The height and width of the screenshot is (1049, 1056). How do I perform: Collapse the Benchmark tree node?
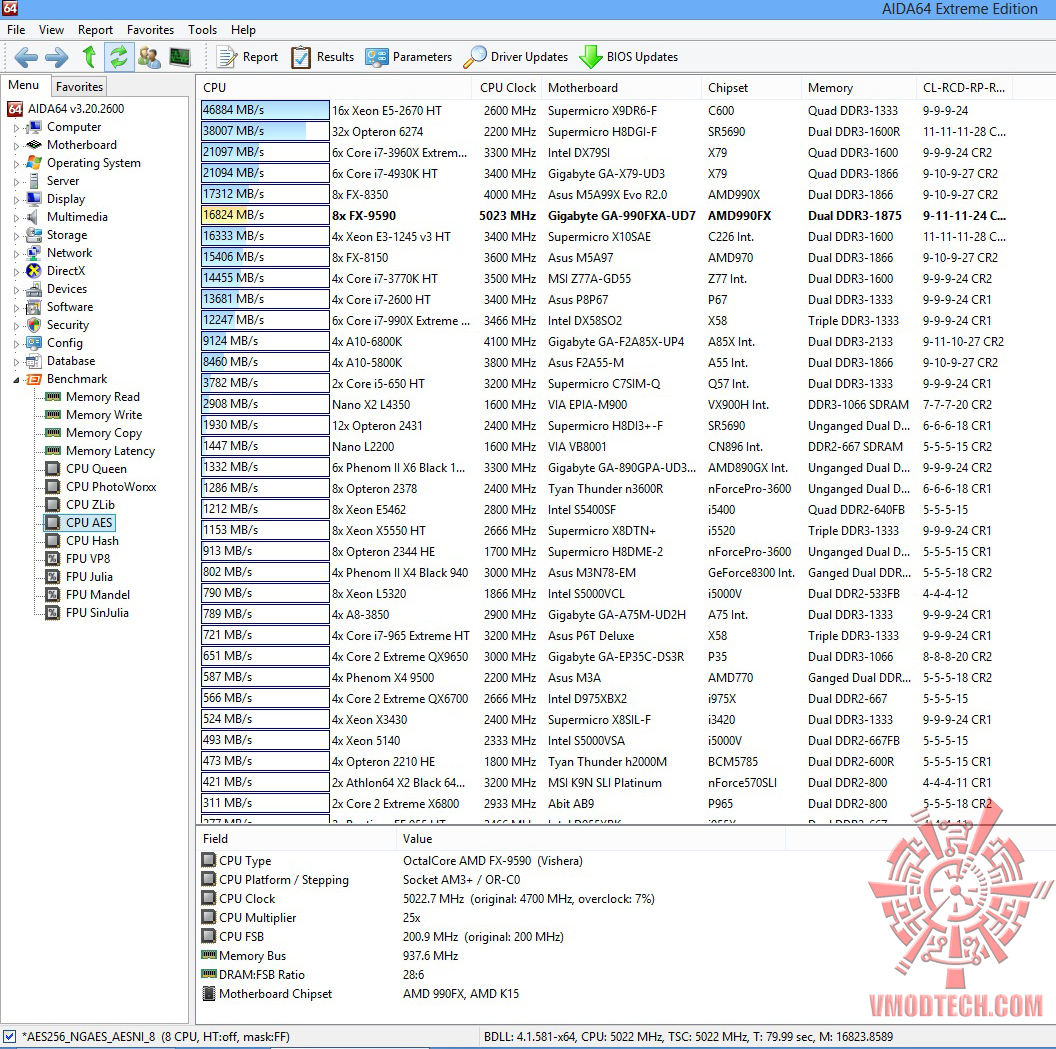pos(16,380)
